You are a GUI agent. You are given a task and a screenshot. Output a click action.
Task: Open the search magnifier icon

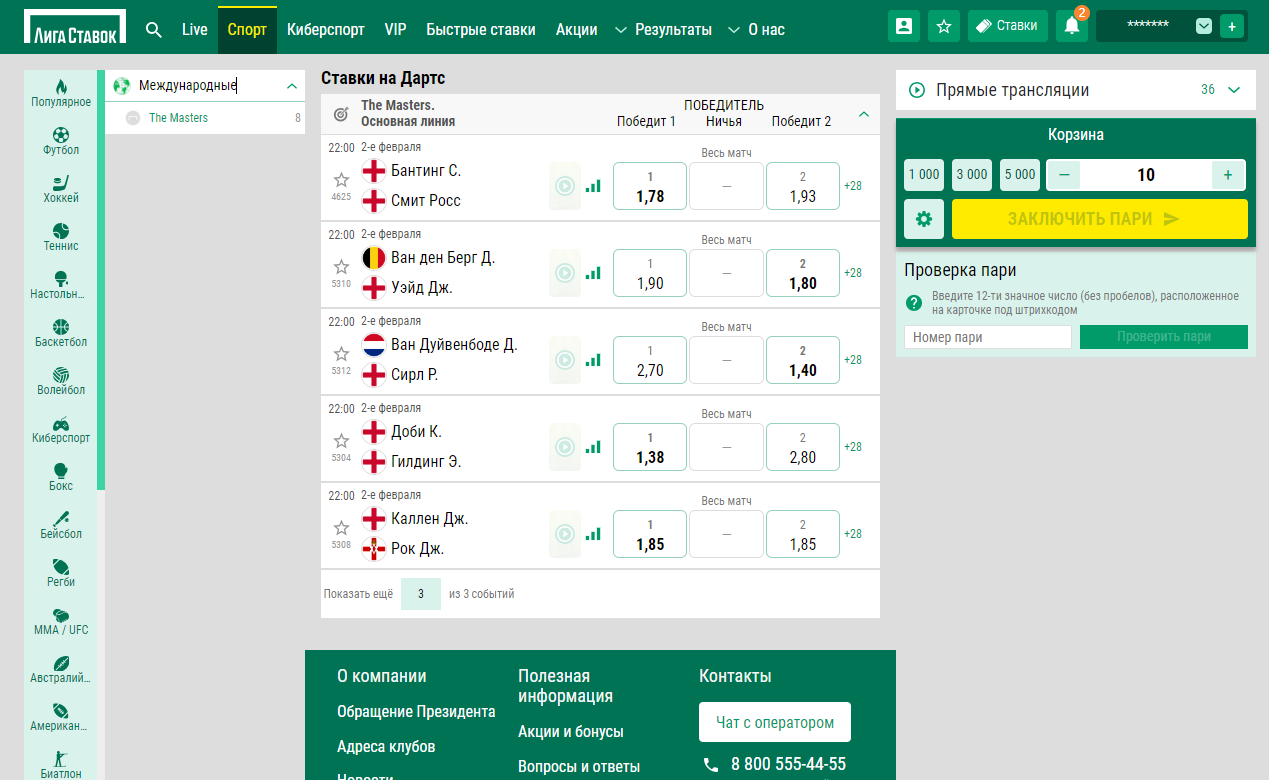coord(153,29)
